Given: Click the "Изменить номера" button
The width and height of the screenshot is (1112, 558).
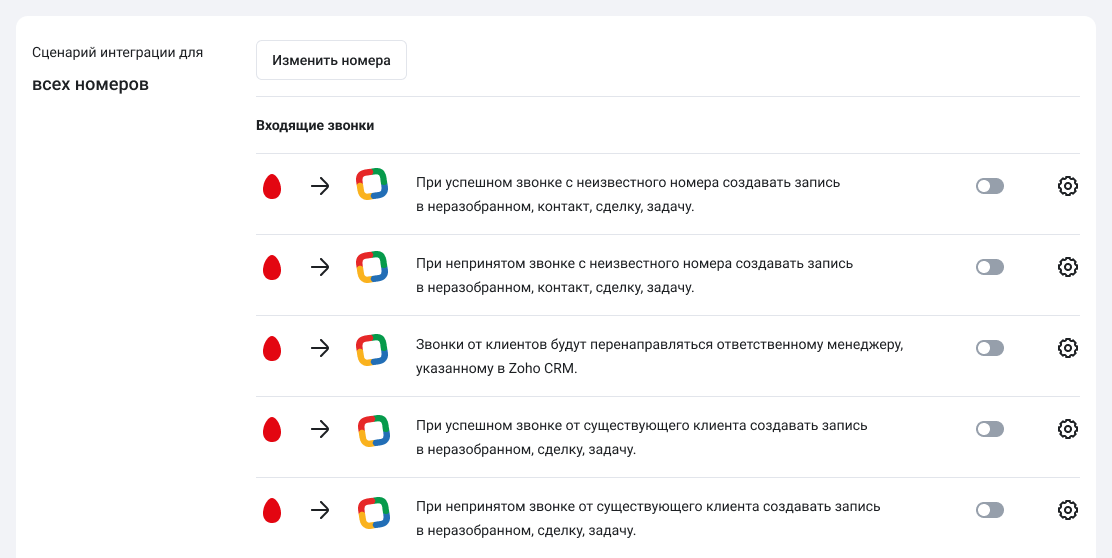Looking at the screenshot, I should 331,60.
